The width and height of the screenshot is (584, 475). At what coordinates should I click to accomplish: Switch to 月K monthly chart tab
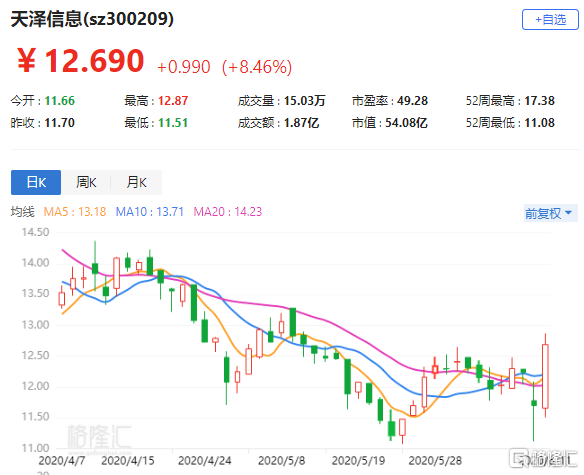[x=136, y=183]
